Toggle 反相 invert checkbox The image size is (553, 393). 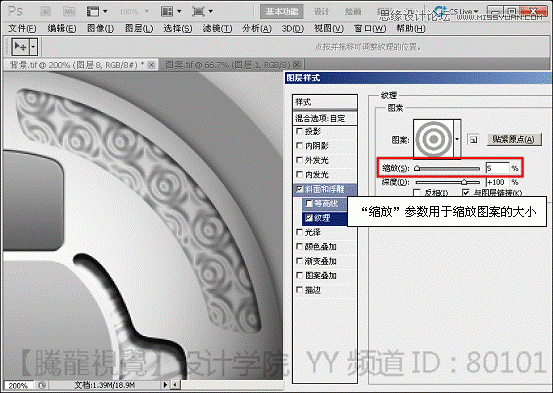[417, 193]
